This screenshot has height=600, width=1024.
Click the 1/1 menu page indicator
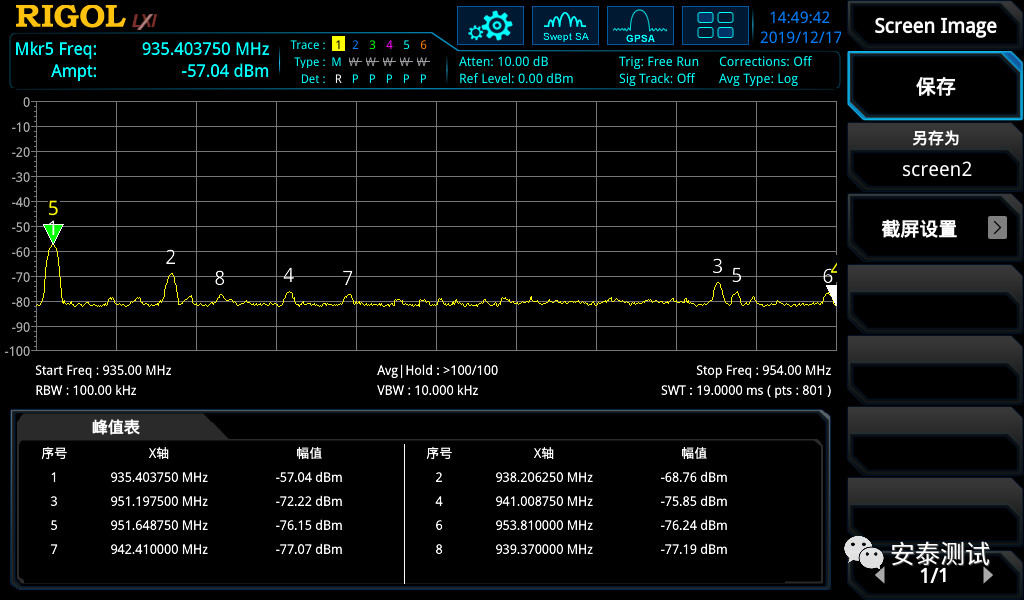[933, 575]
